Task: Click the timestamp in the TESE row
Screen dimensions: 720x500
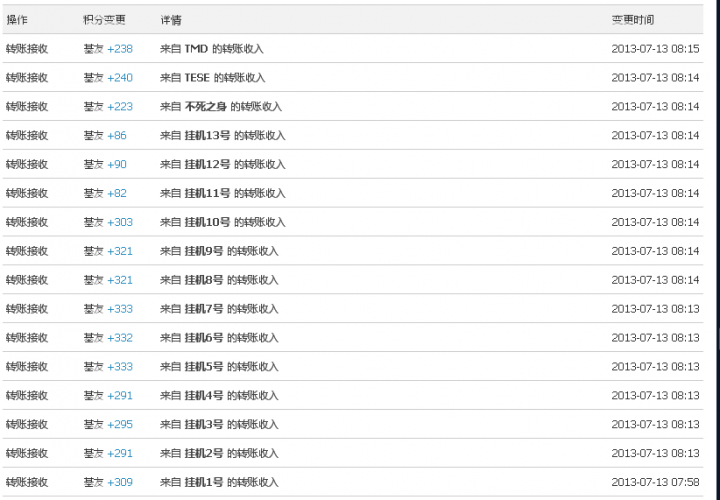Action: 655,78
